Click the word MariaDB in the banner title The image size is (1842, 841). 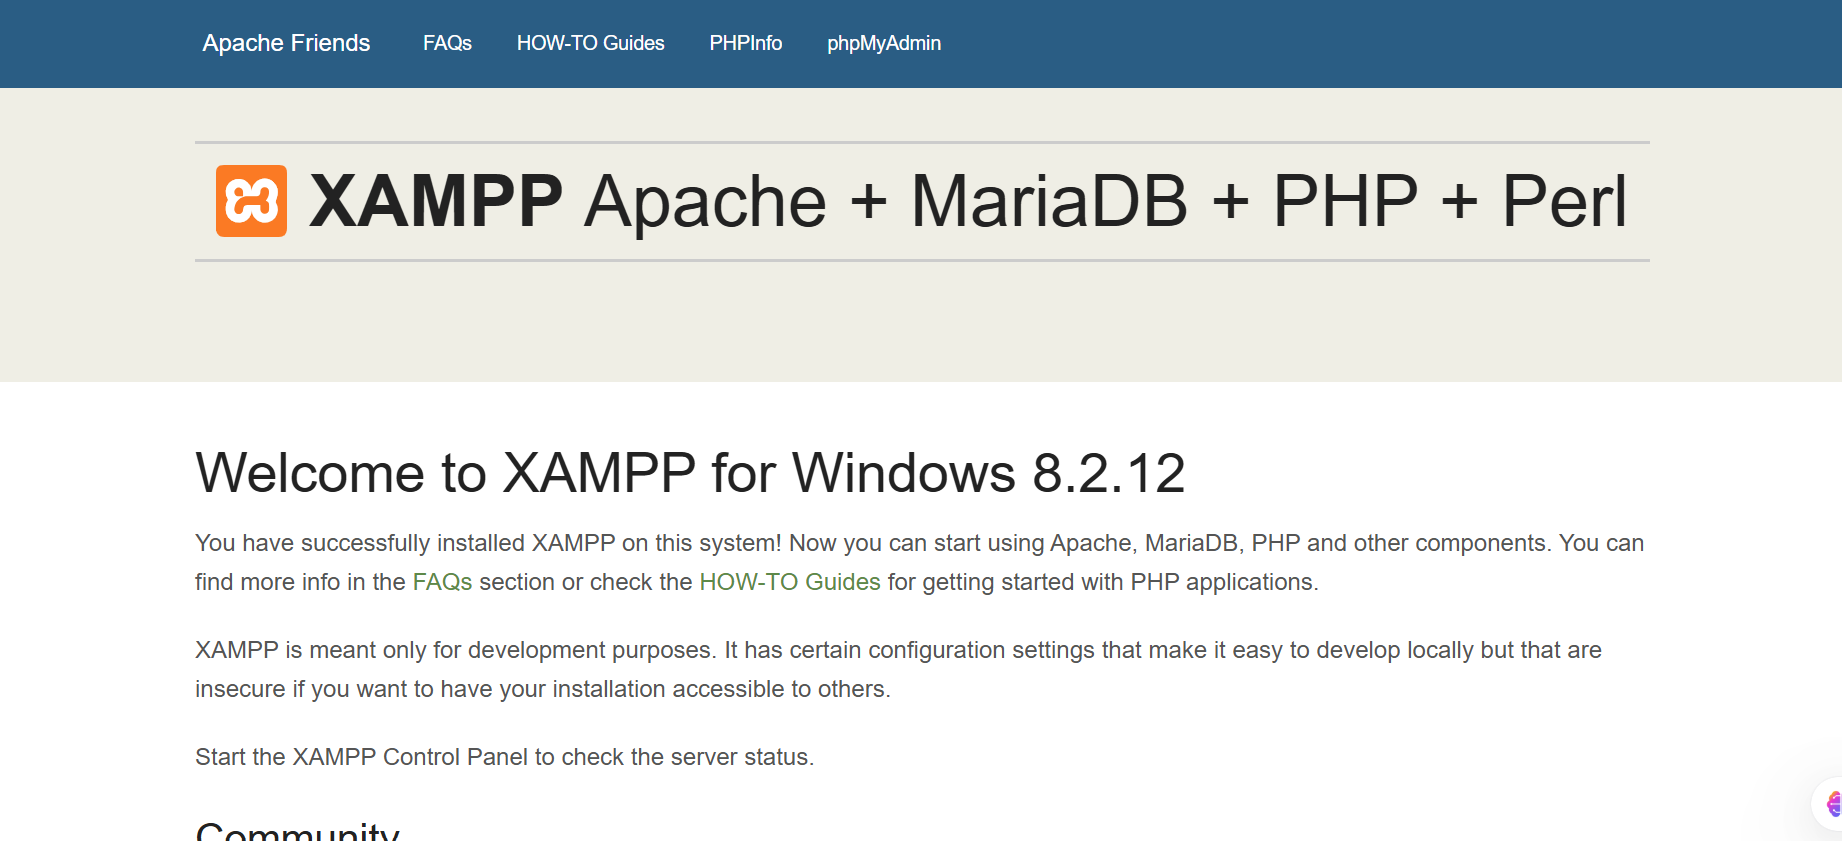click(x=1049, y=201)
